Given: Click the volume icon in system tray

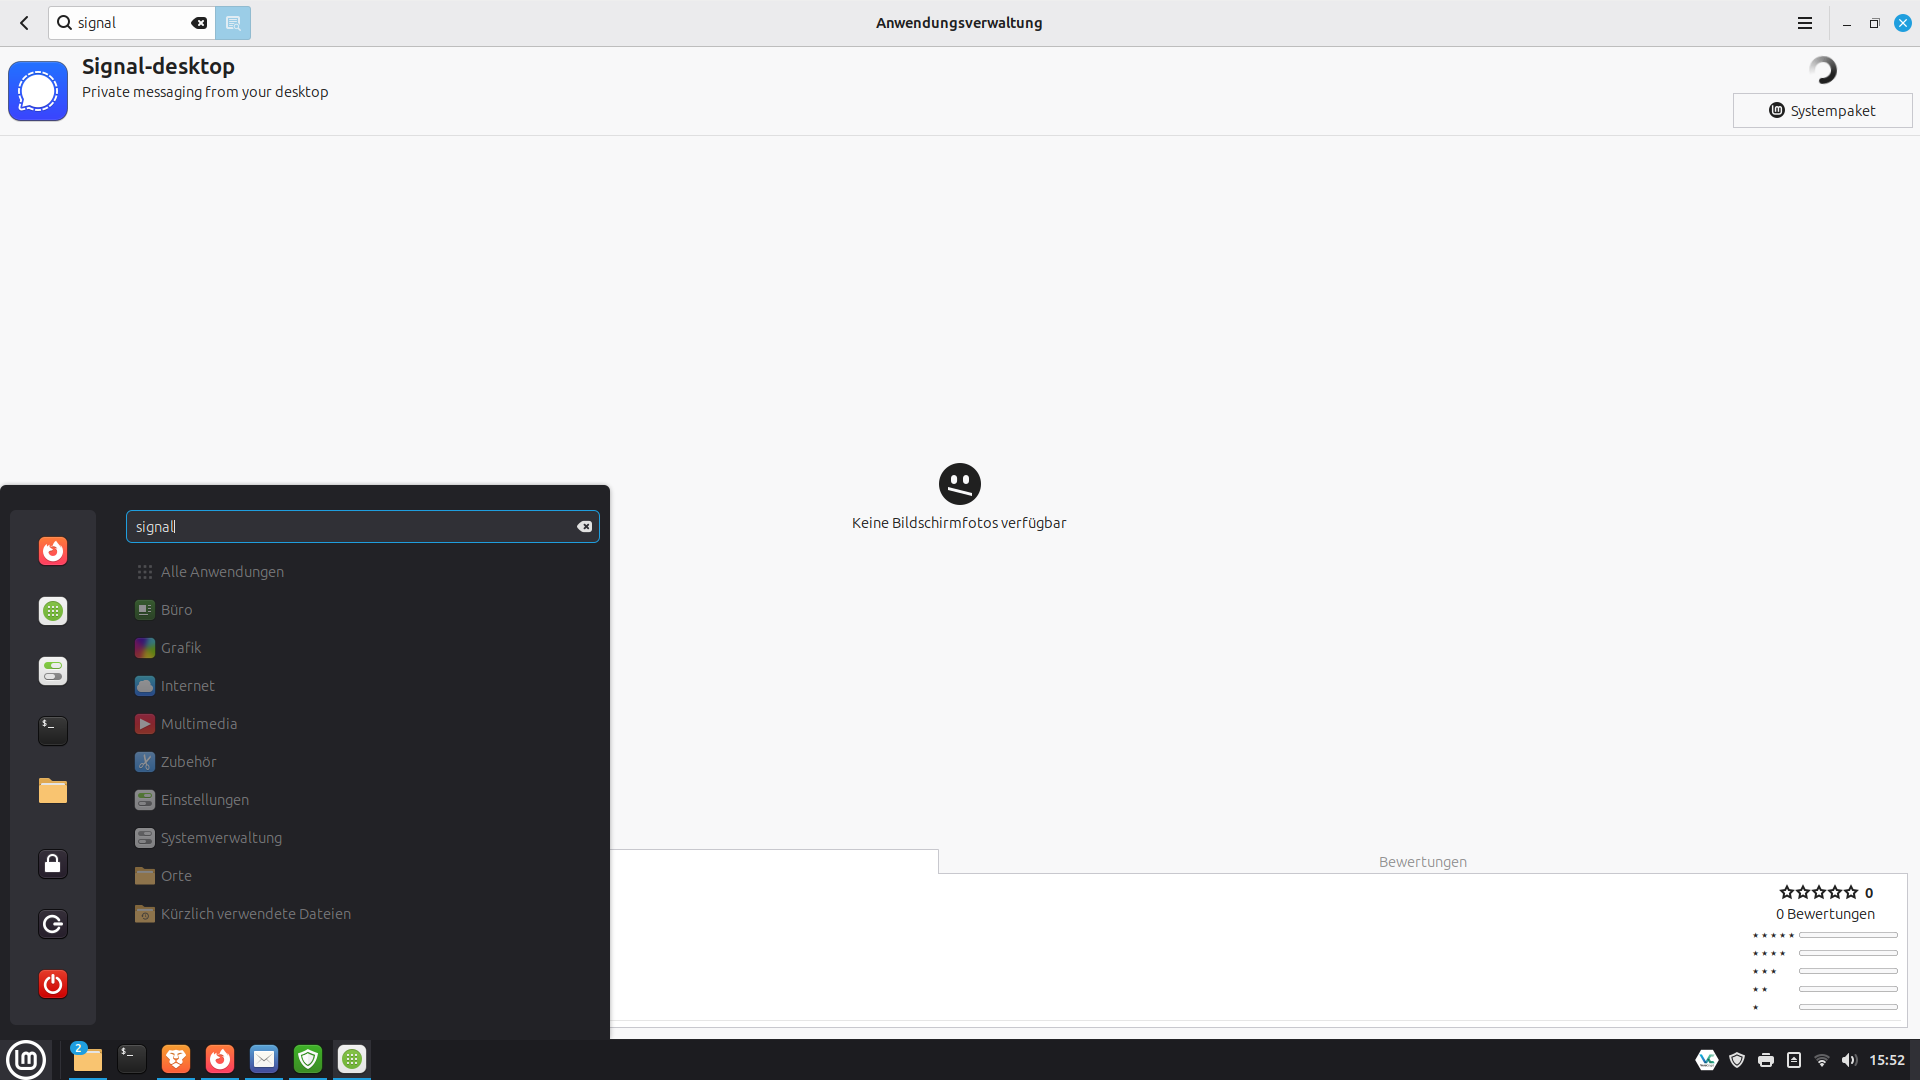Looking at the screenshot, I should [x=1848, y=1060].
